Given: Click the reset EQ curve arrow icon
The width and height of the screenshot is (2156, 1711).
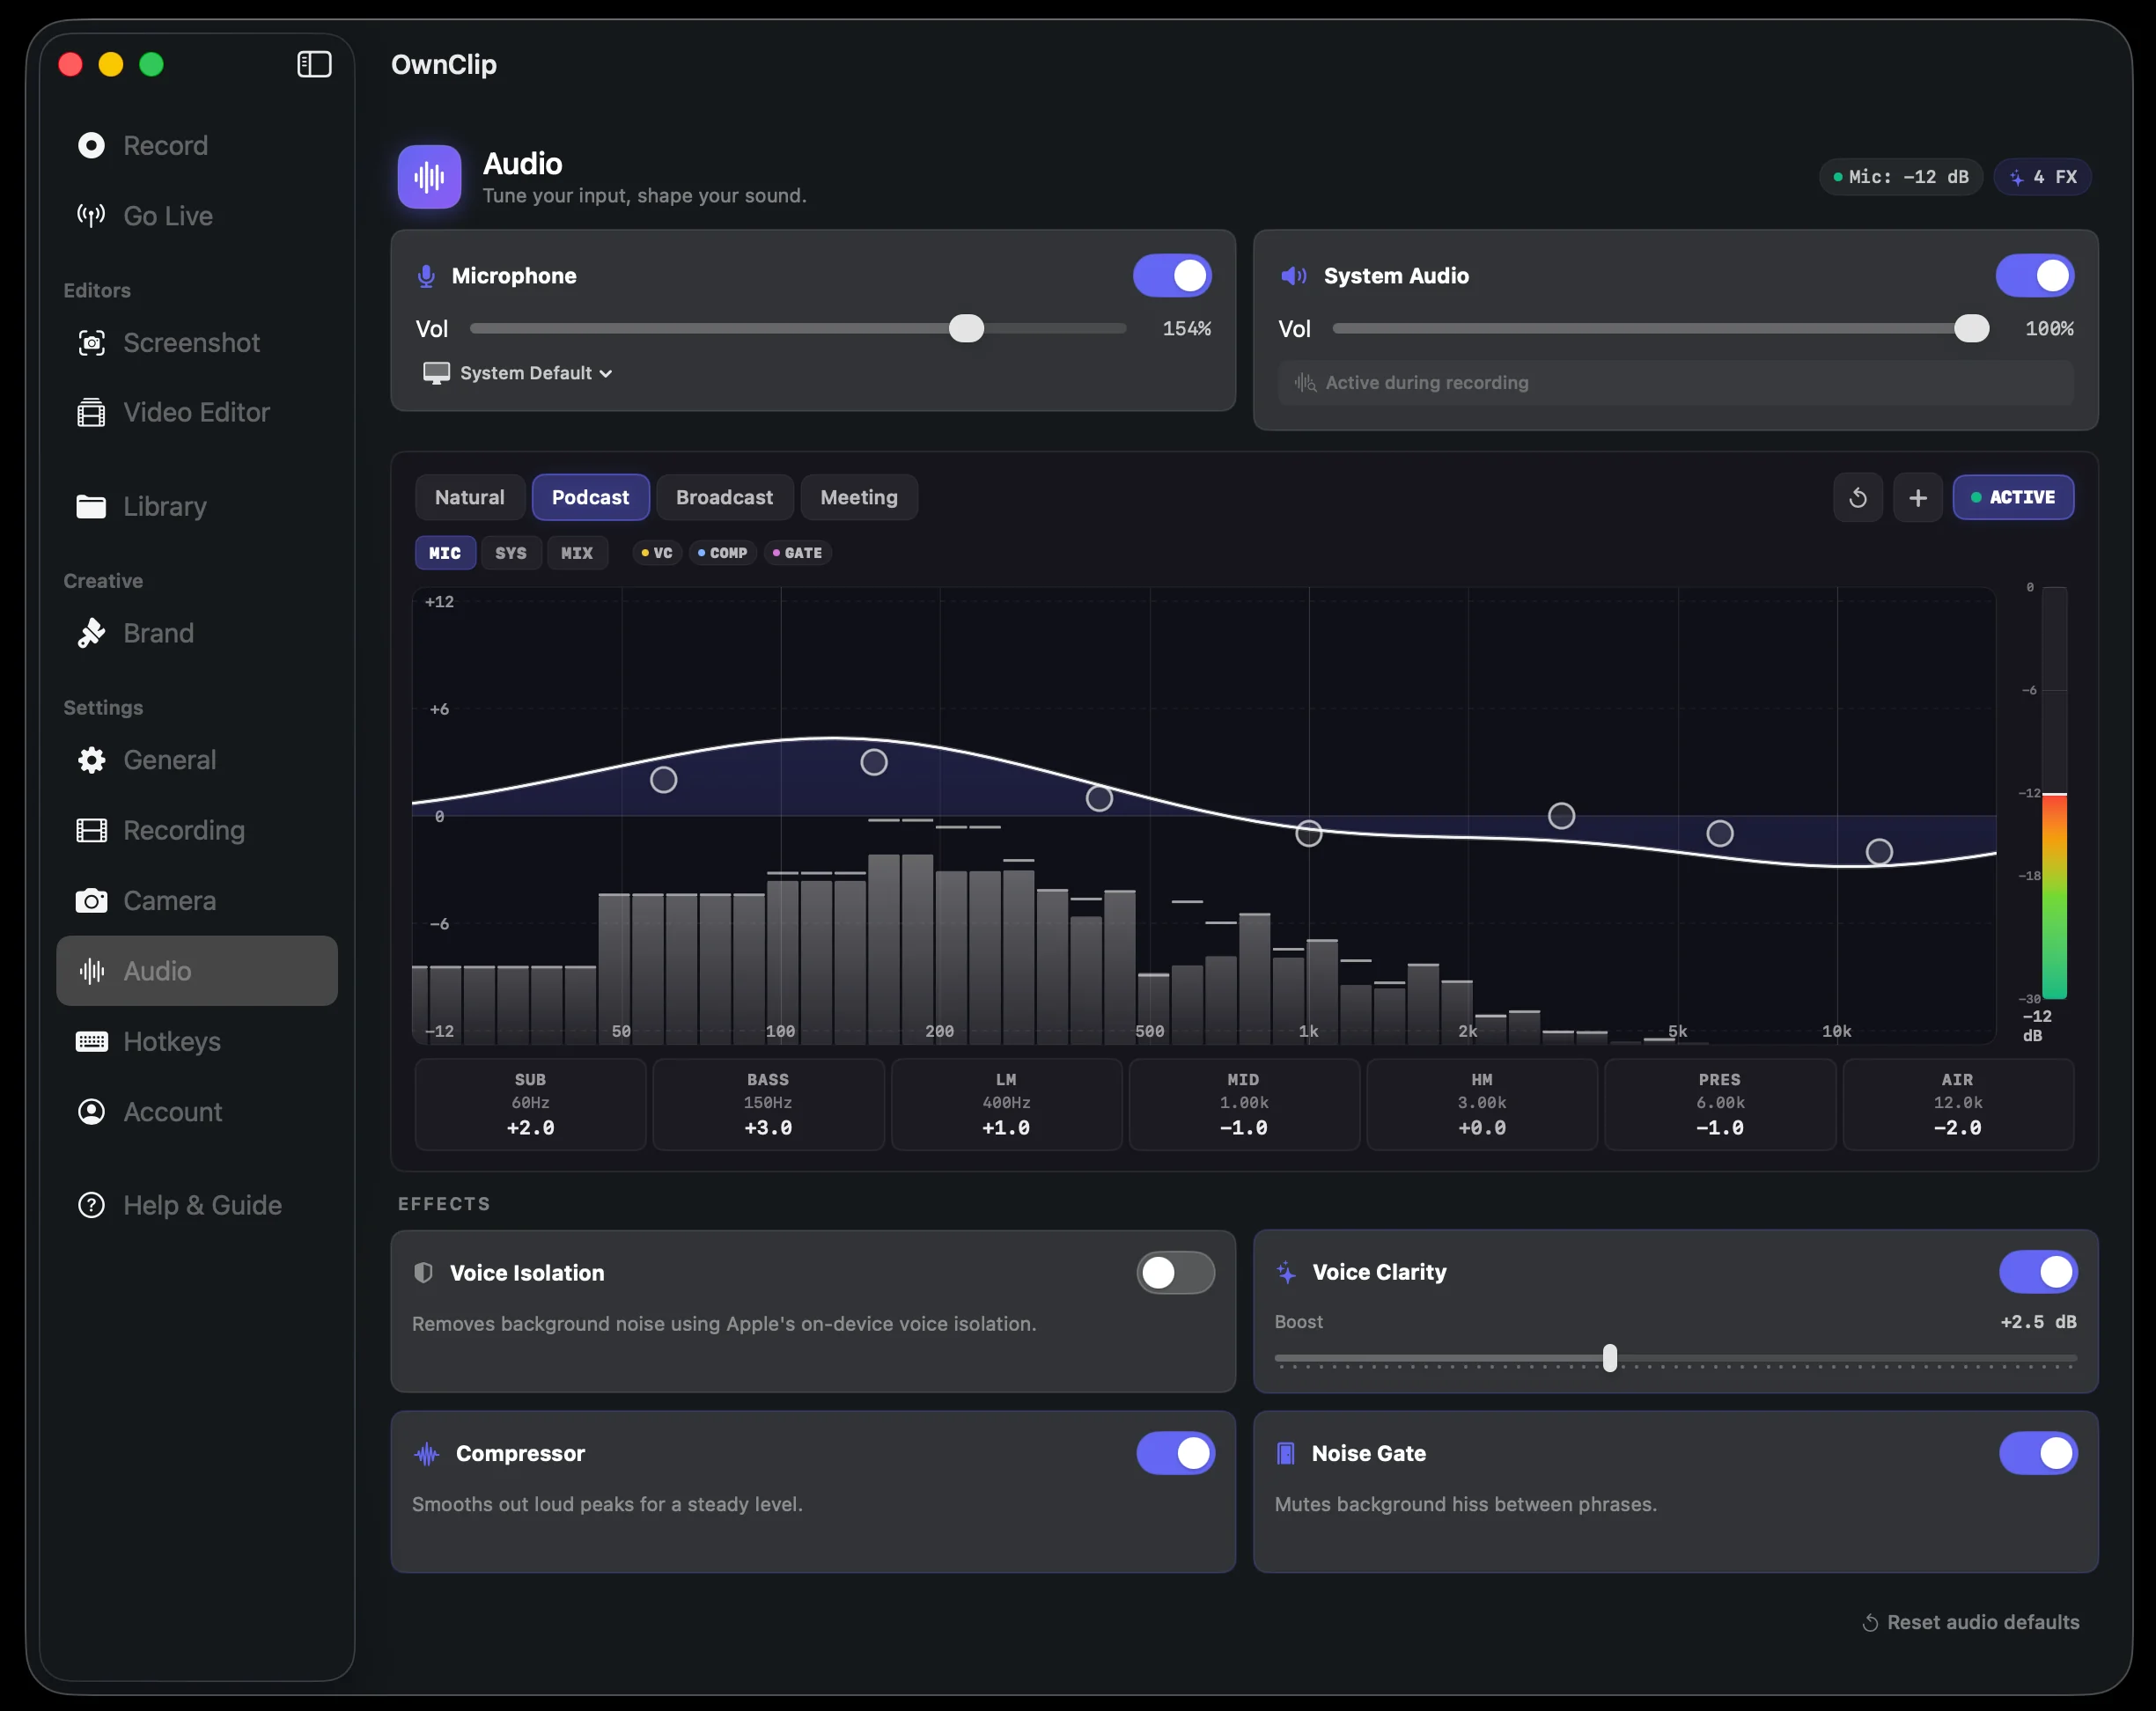Looking at the screenshot, I should click(1858, 497).
